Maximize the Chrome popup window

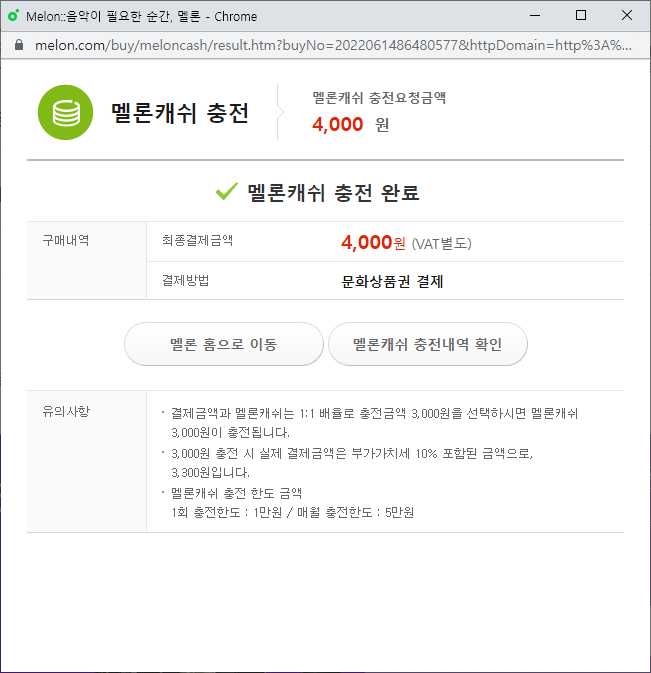tap(581, 15)
